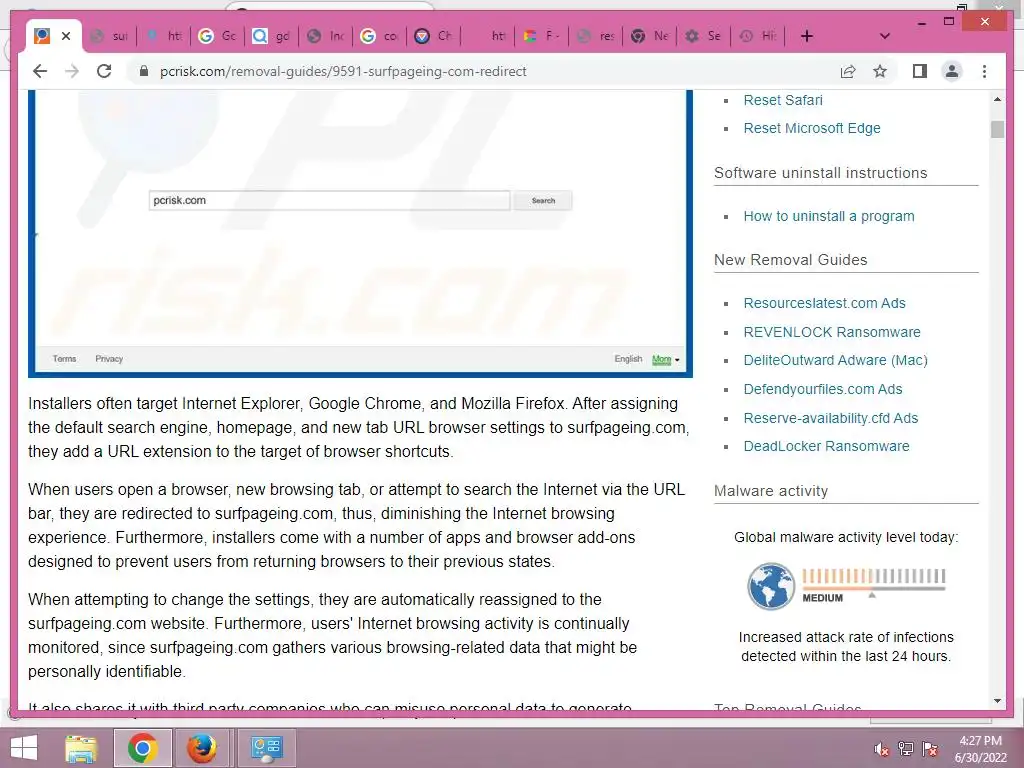The width and height of the screenshot is (1024, 768).
Task: Click the Chrome taskbar icon
Action: (x=142, y=748)
